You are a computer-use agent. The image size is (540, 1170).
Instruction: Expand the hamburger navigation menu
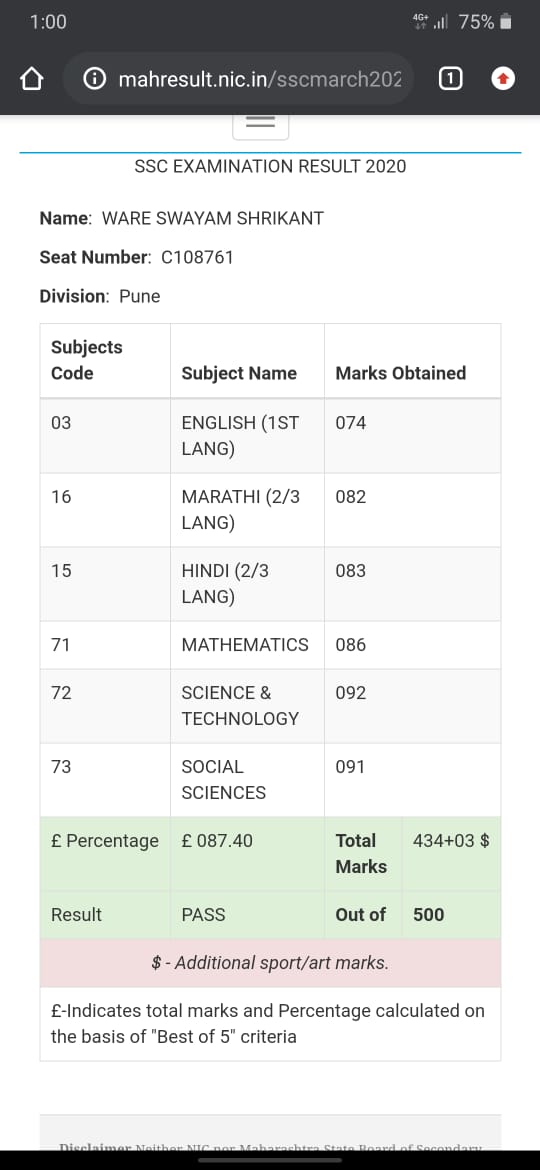(x=260, y=124)
